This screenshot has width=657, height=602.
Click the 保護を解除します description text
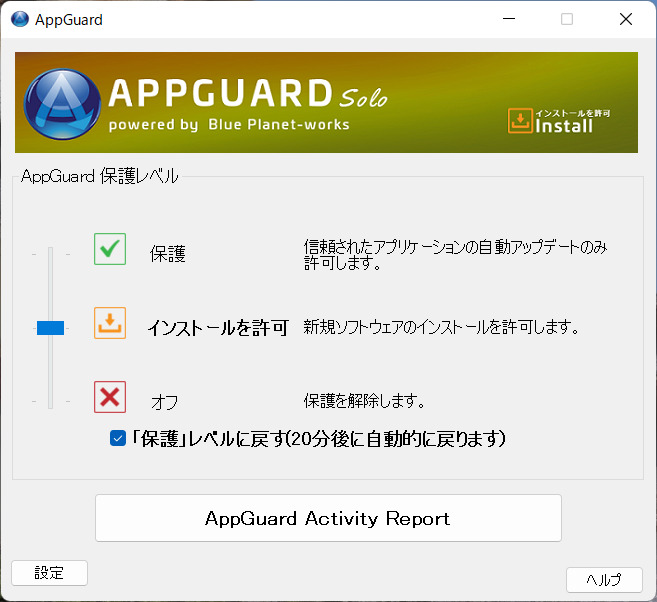[x=364, y=401]
